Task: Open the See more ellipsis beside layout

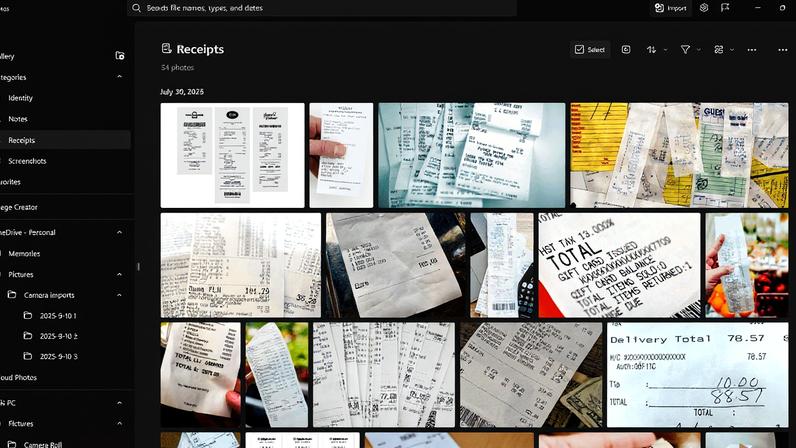Action: (752, 50)
